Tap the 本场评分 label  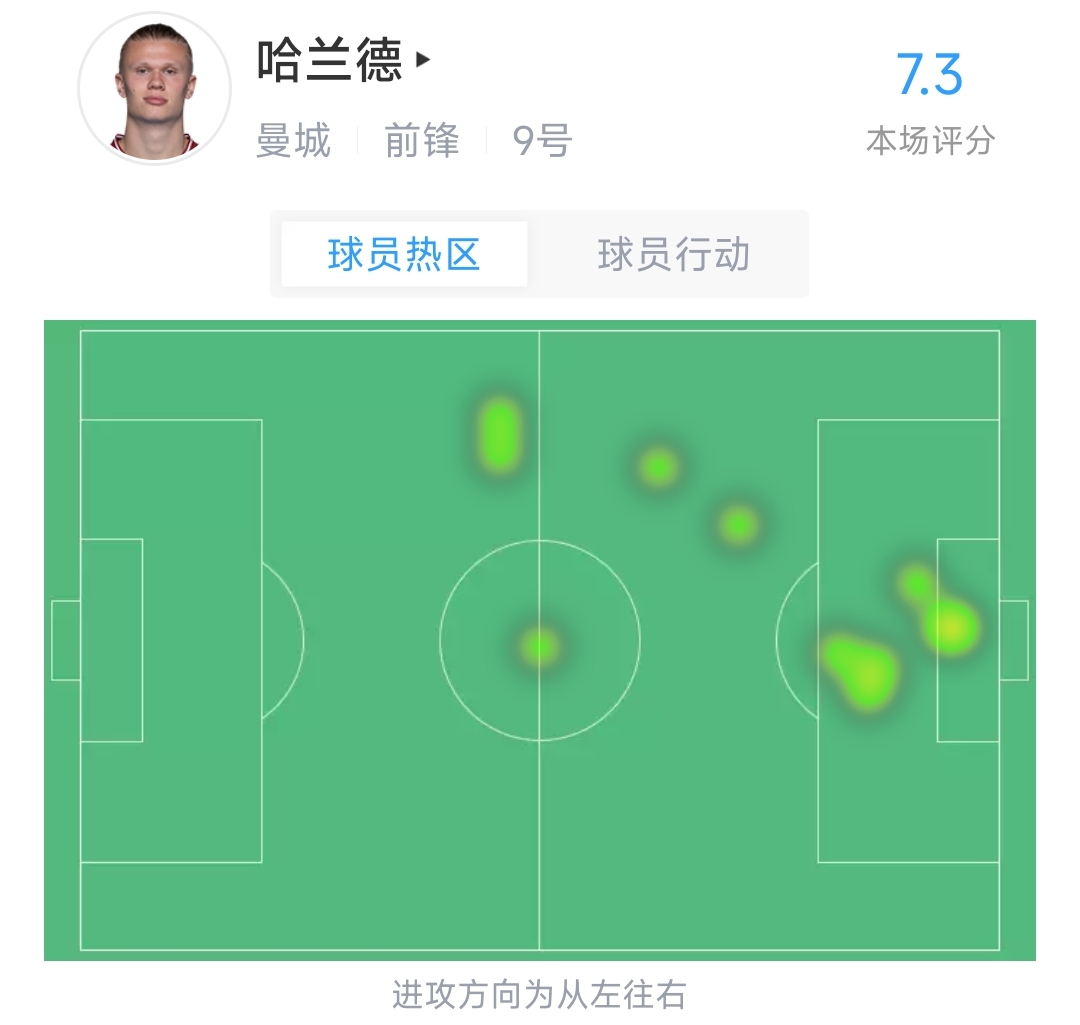pos(931,141)
